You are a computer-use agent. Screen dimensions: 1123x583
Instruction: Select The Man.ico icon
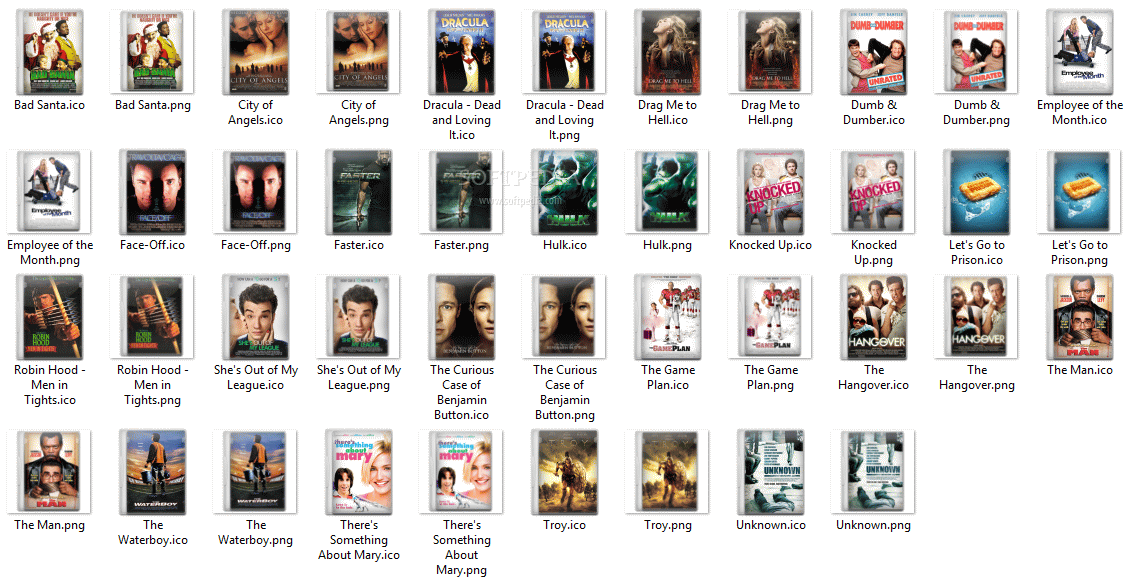click(1079, 317)
